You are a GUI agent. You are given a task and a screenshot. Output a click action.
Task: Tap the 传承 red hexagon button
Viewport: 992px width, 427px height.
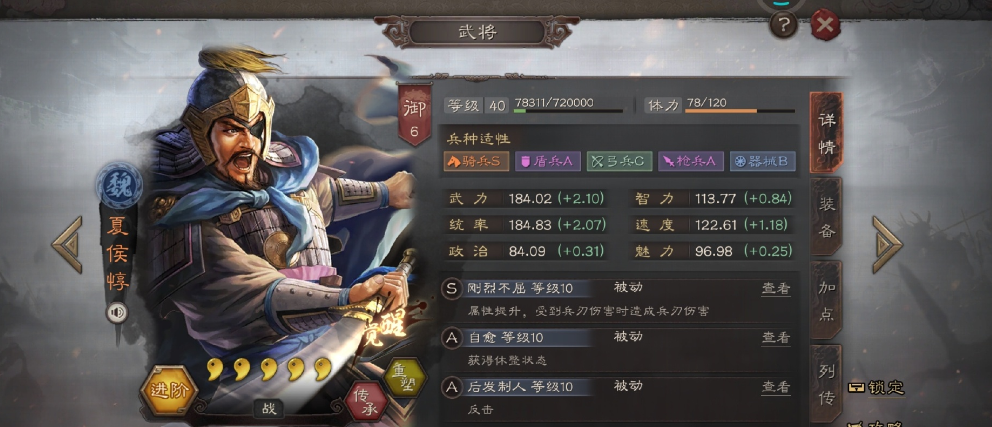pos(368,402)
